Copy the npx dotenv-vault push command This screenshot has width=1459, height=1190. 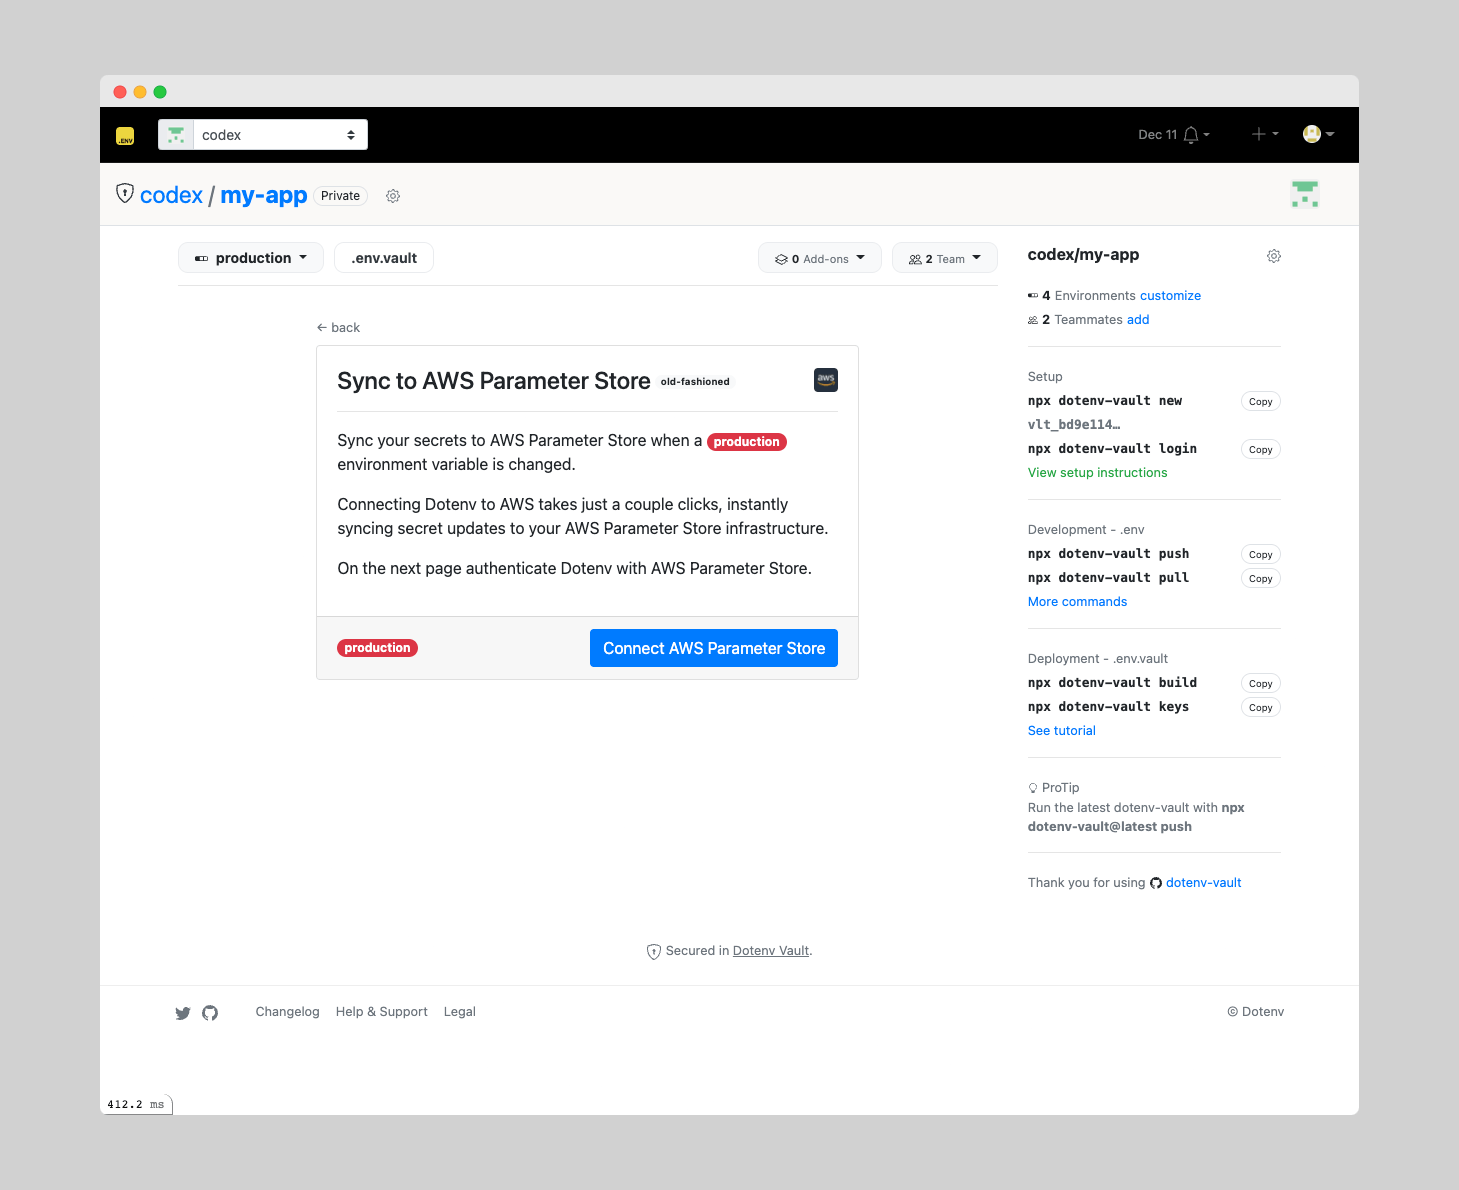pos(1261,554)
